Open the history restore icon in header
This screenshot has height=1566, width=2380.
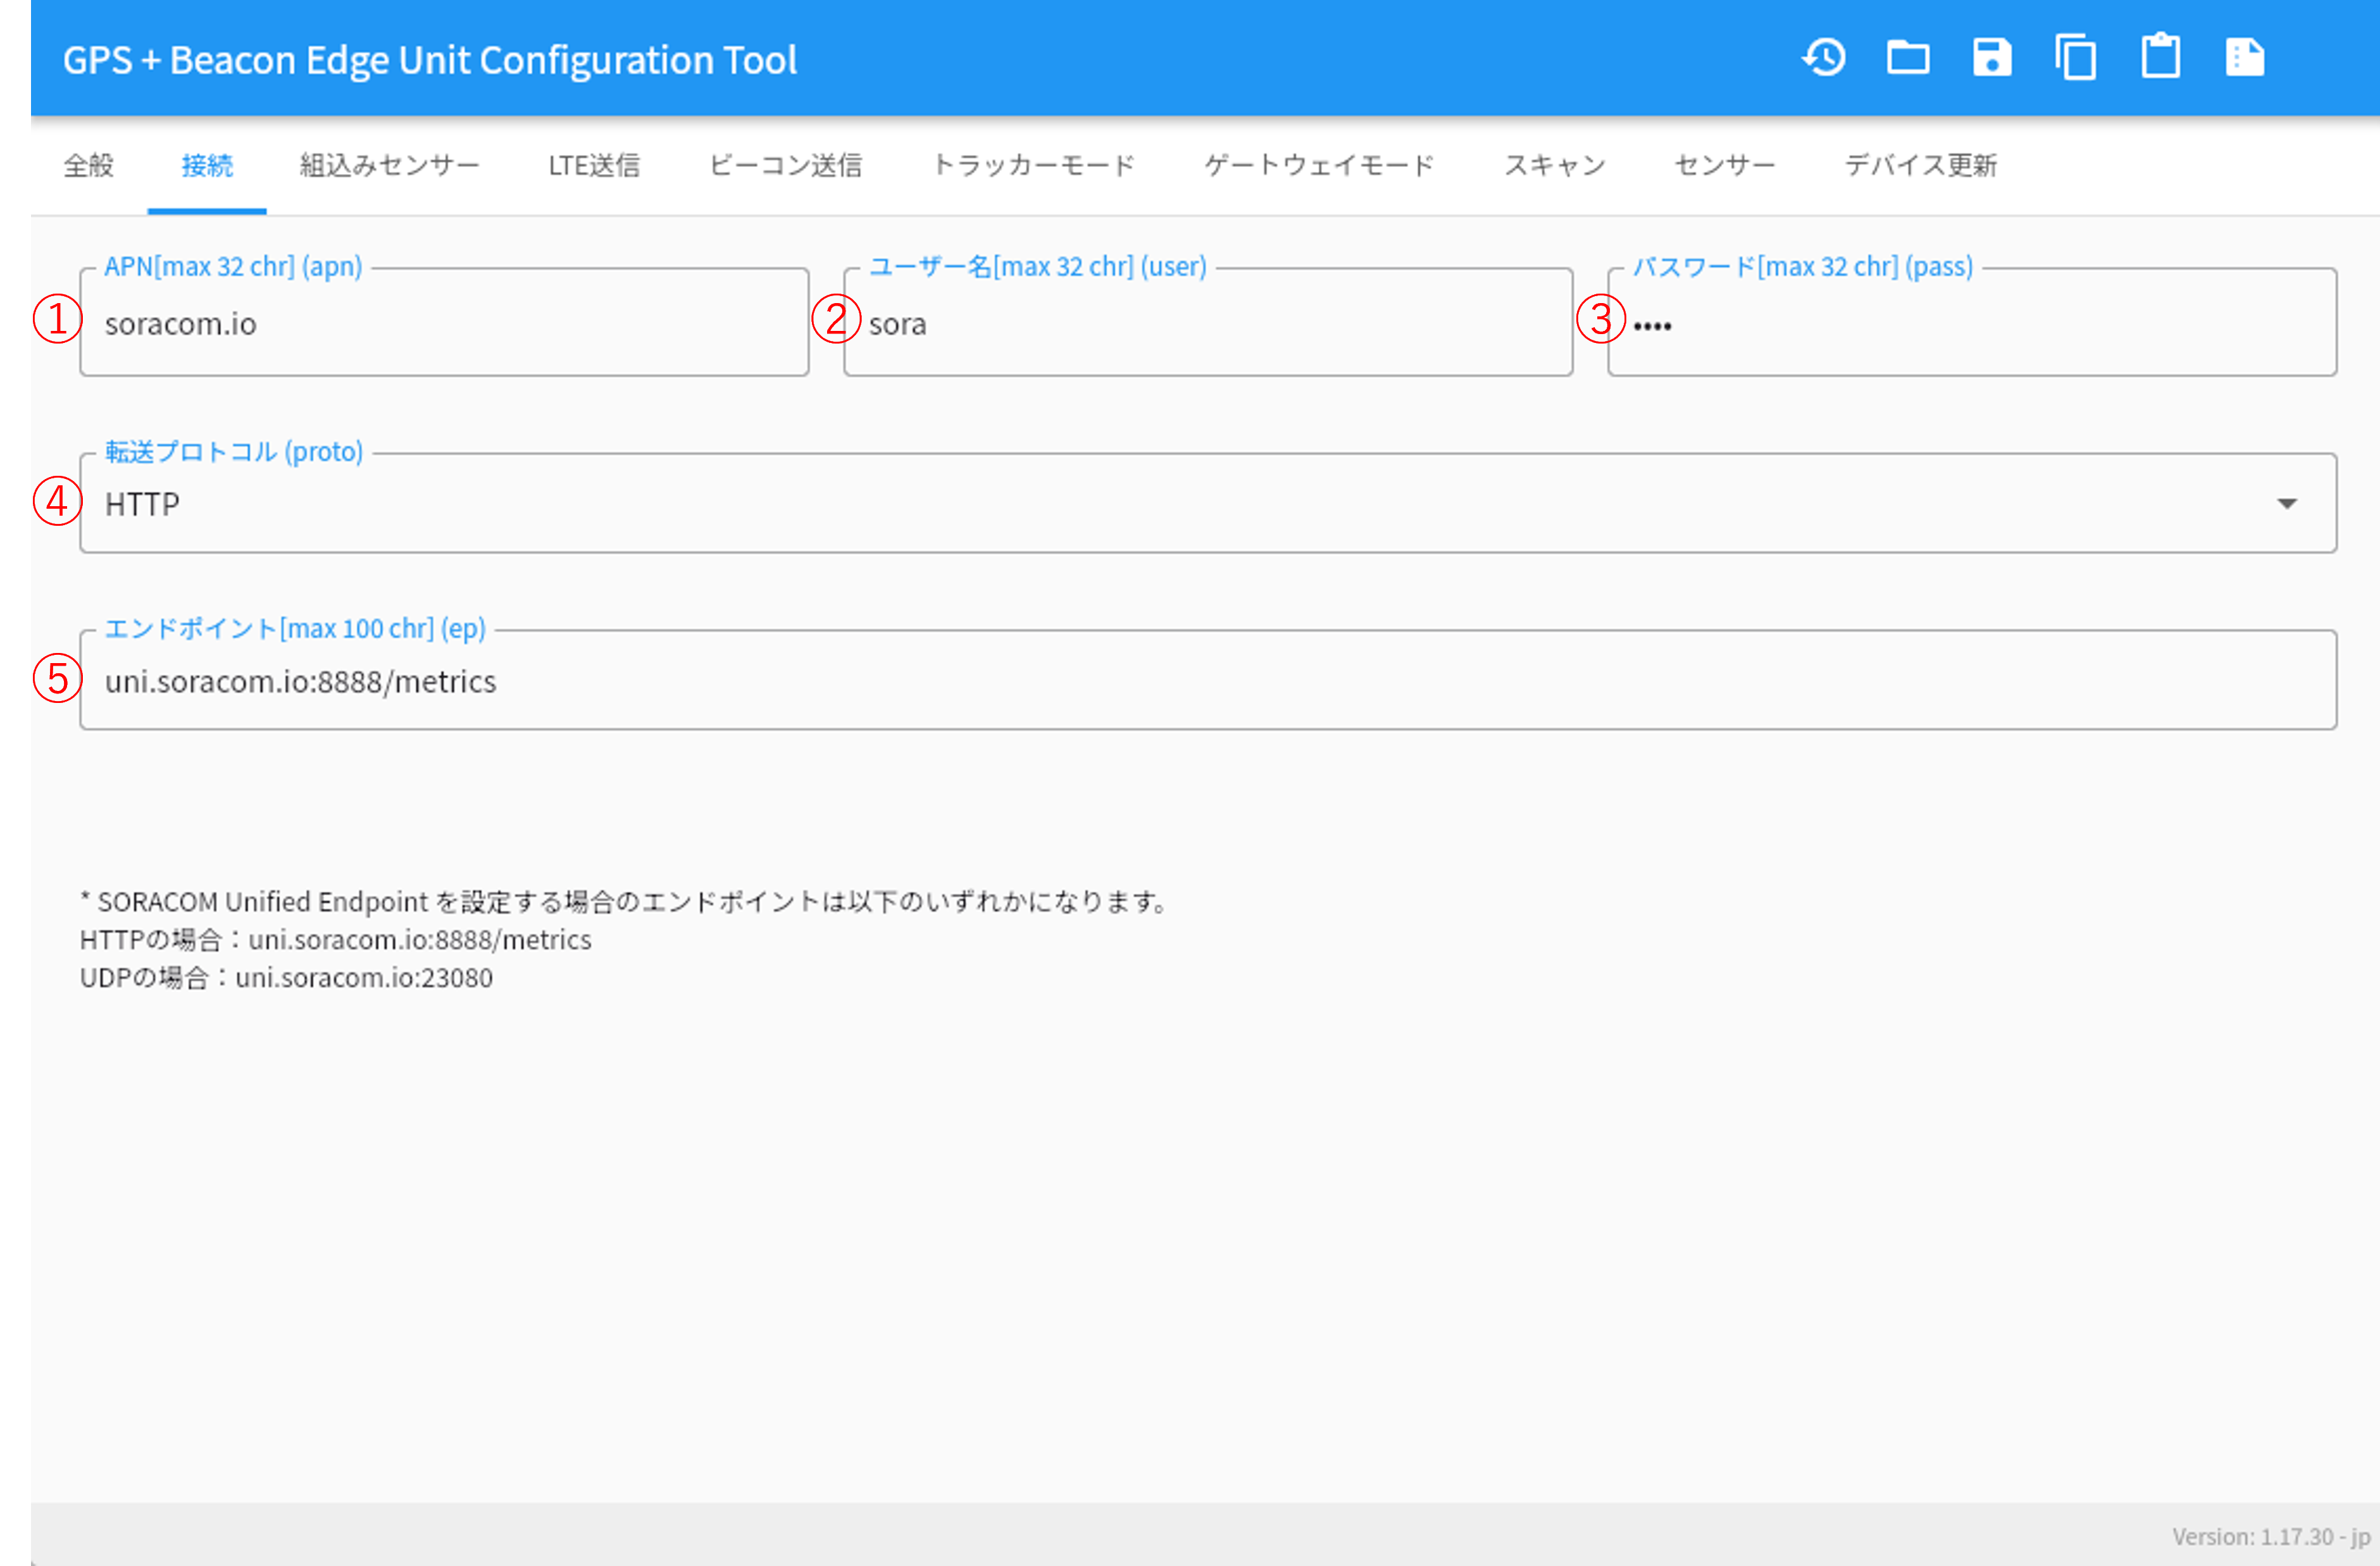click(x=1824, y=58)
